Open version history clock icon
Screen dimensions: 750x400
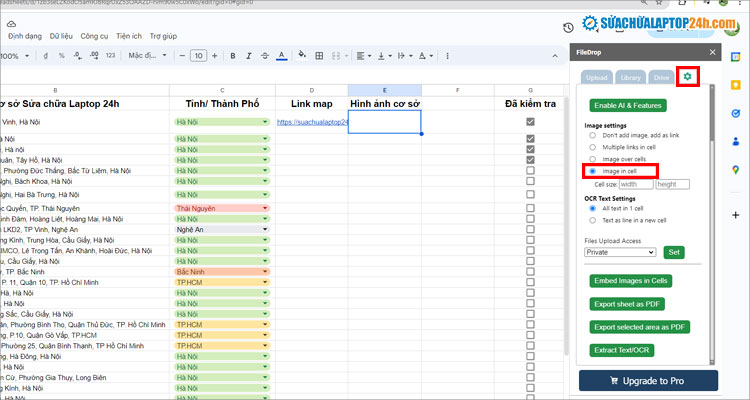(x=569, y=28)
